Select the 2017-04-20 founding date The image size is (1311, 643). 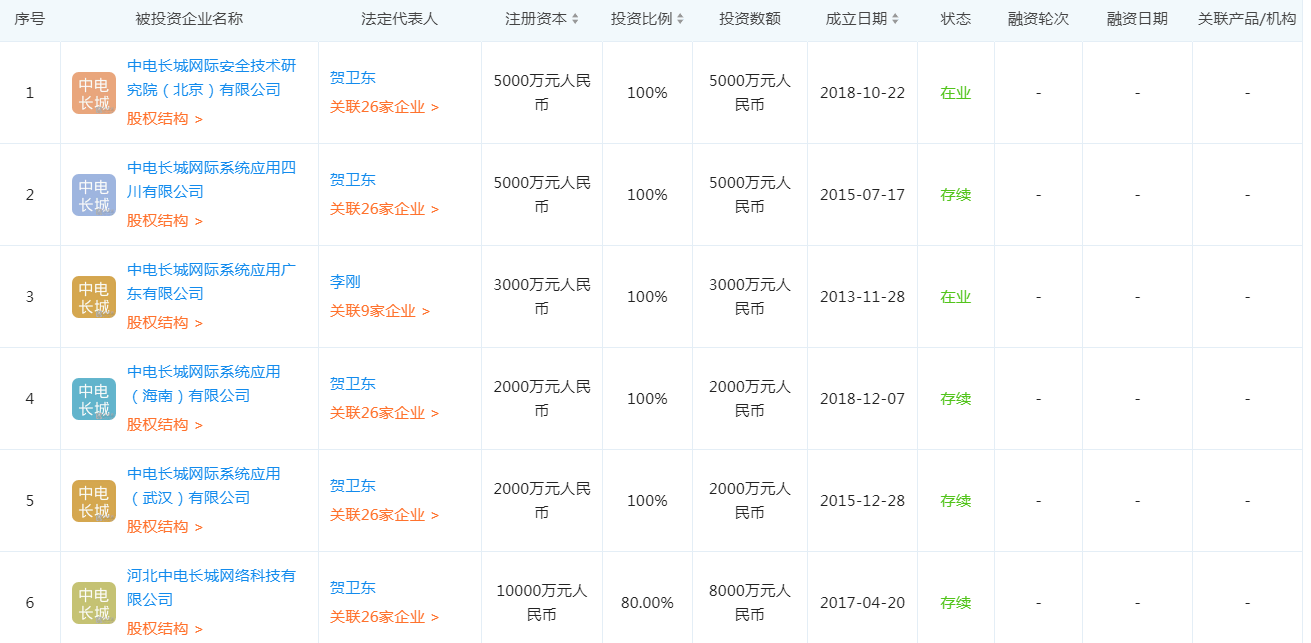pos(862,603)
